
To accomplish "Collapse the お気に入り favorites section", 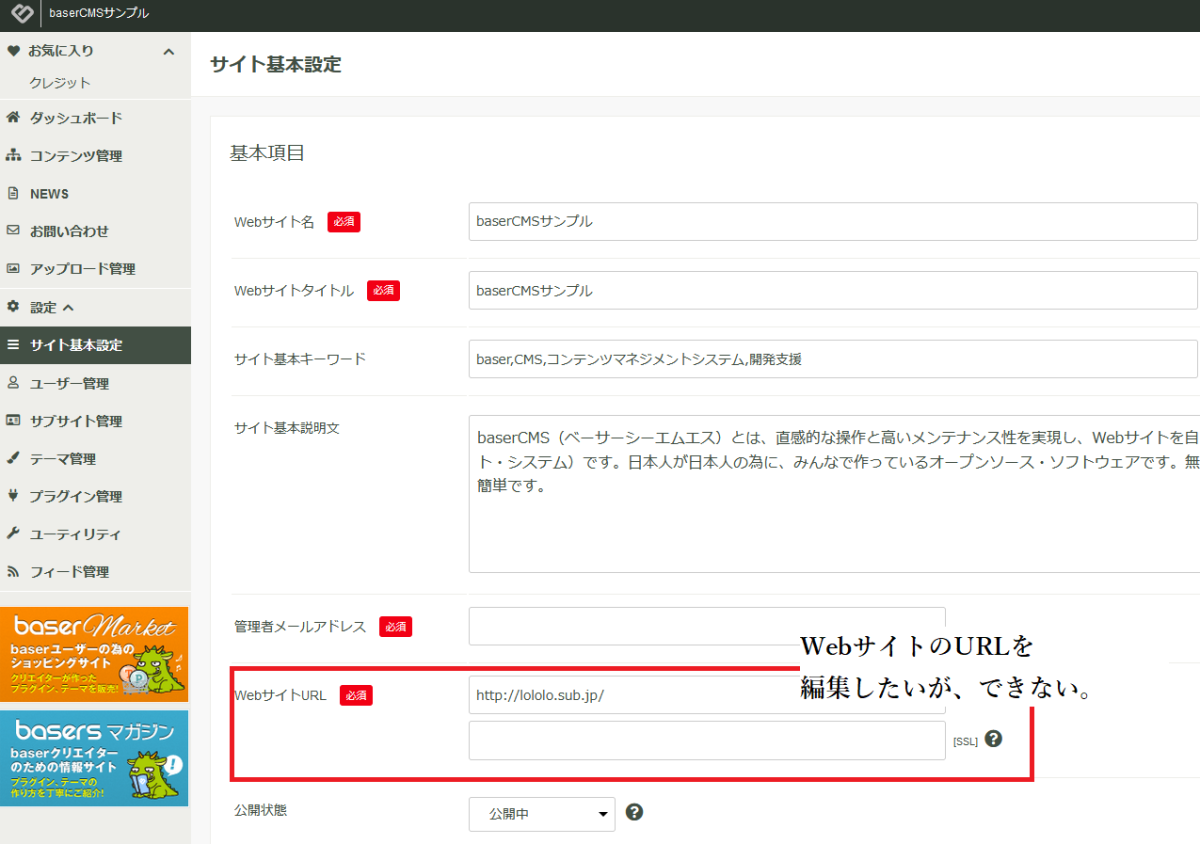I will [168, 52].
